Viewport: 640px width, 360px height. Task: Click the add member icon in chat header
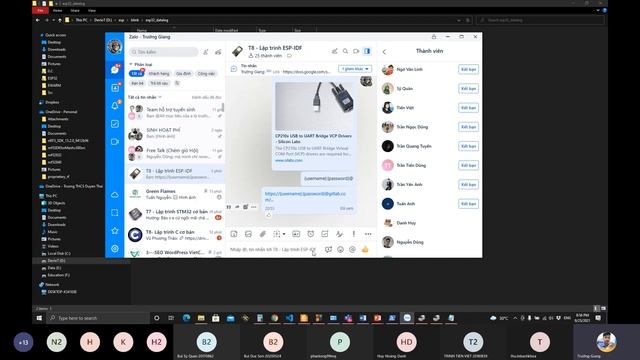pyautogui.click(x=335, y=51)
